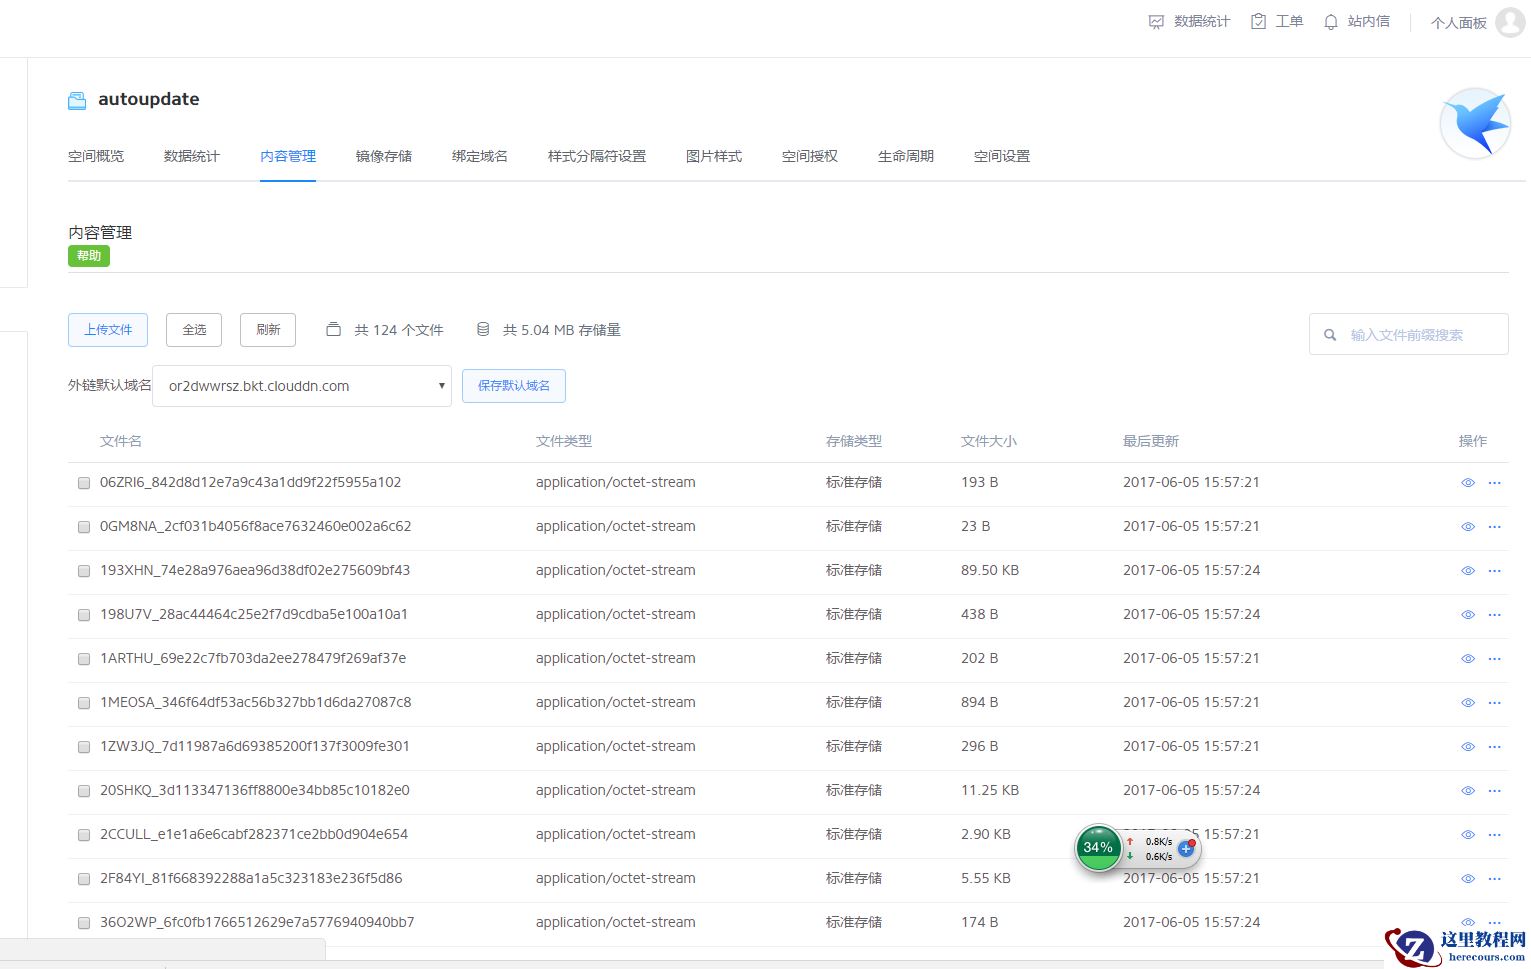
Task: Check the box for file 0GM8NA
Action: pos(84,527)
